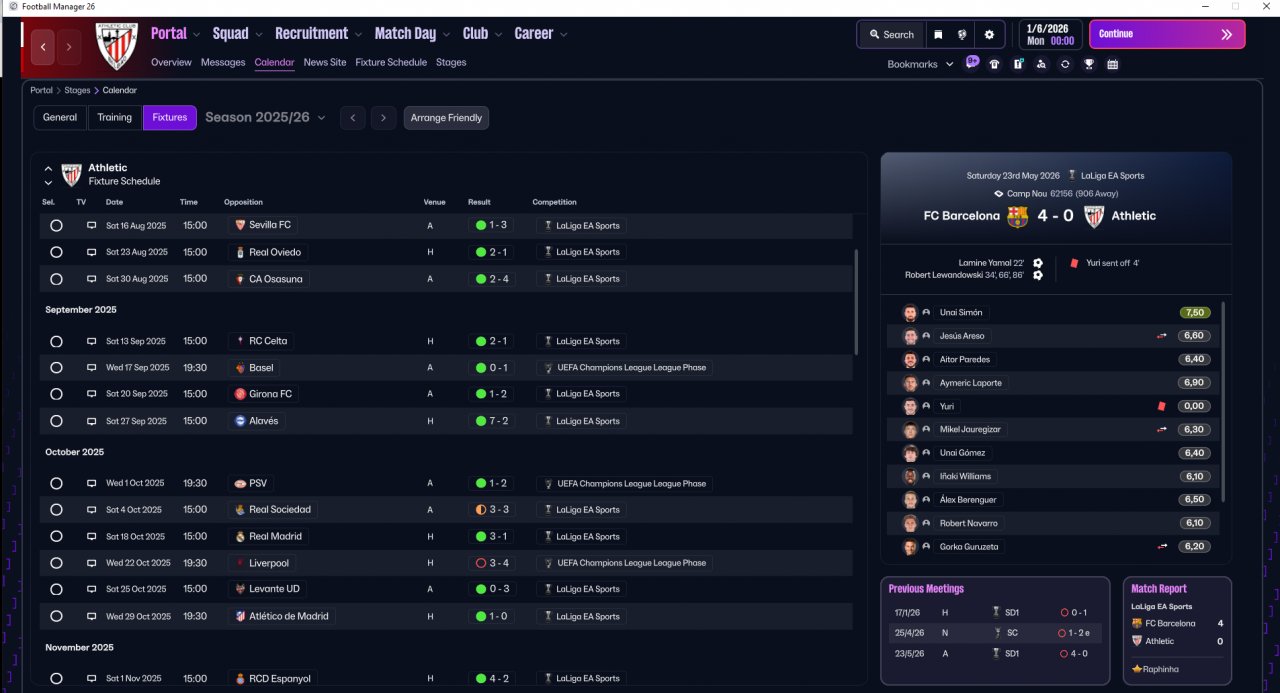
Task: Click the fixture list vertical scrollbar
Action: (856, 302)
